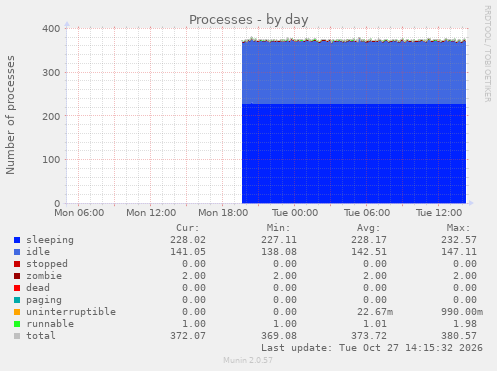Click the 'Max:' column header
497x371 pixels.
point(458,228)
